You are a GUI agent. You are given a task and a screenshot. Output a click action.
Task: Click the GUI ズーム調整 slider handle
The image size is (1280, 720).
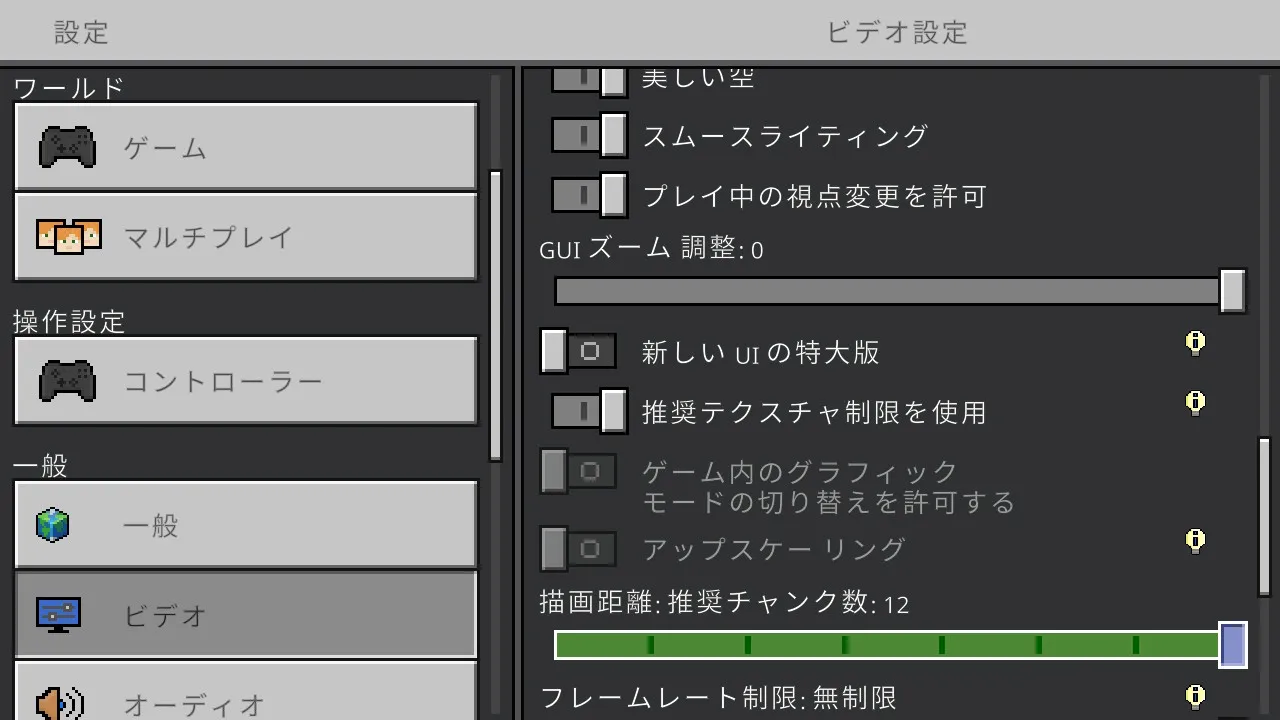(x=1232, y=291)
